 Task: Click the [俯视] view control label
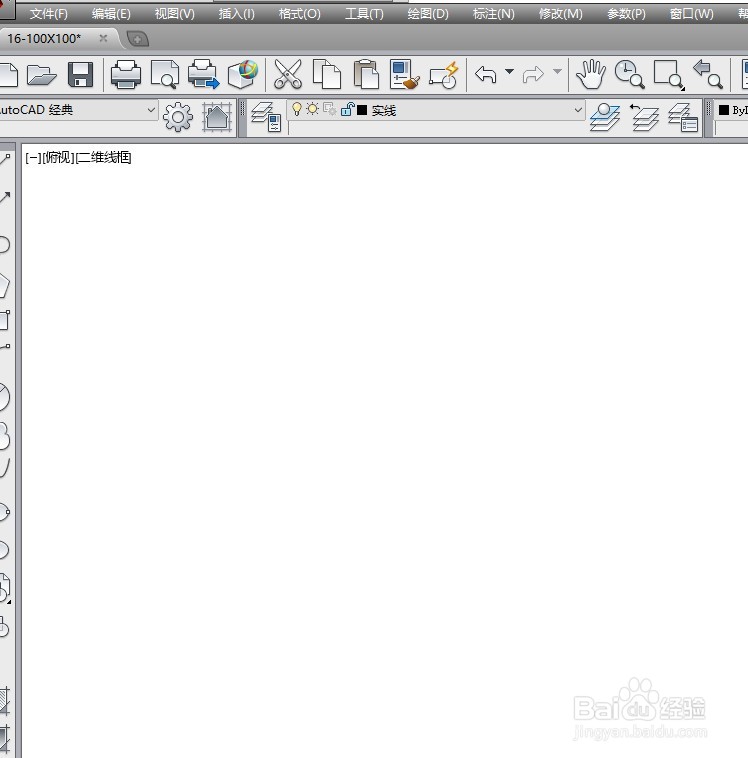[59, 157]
